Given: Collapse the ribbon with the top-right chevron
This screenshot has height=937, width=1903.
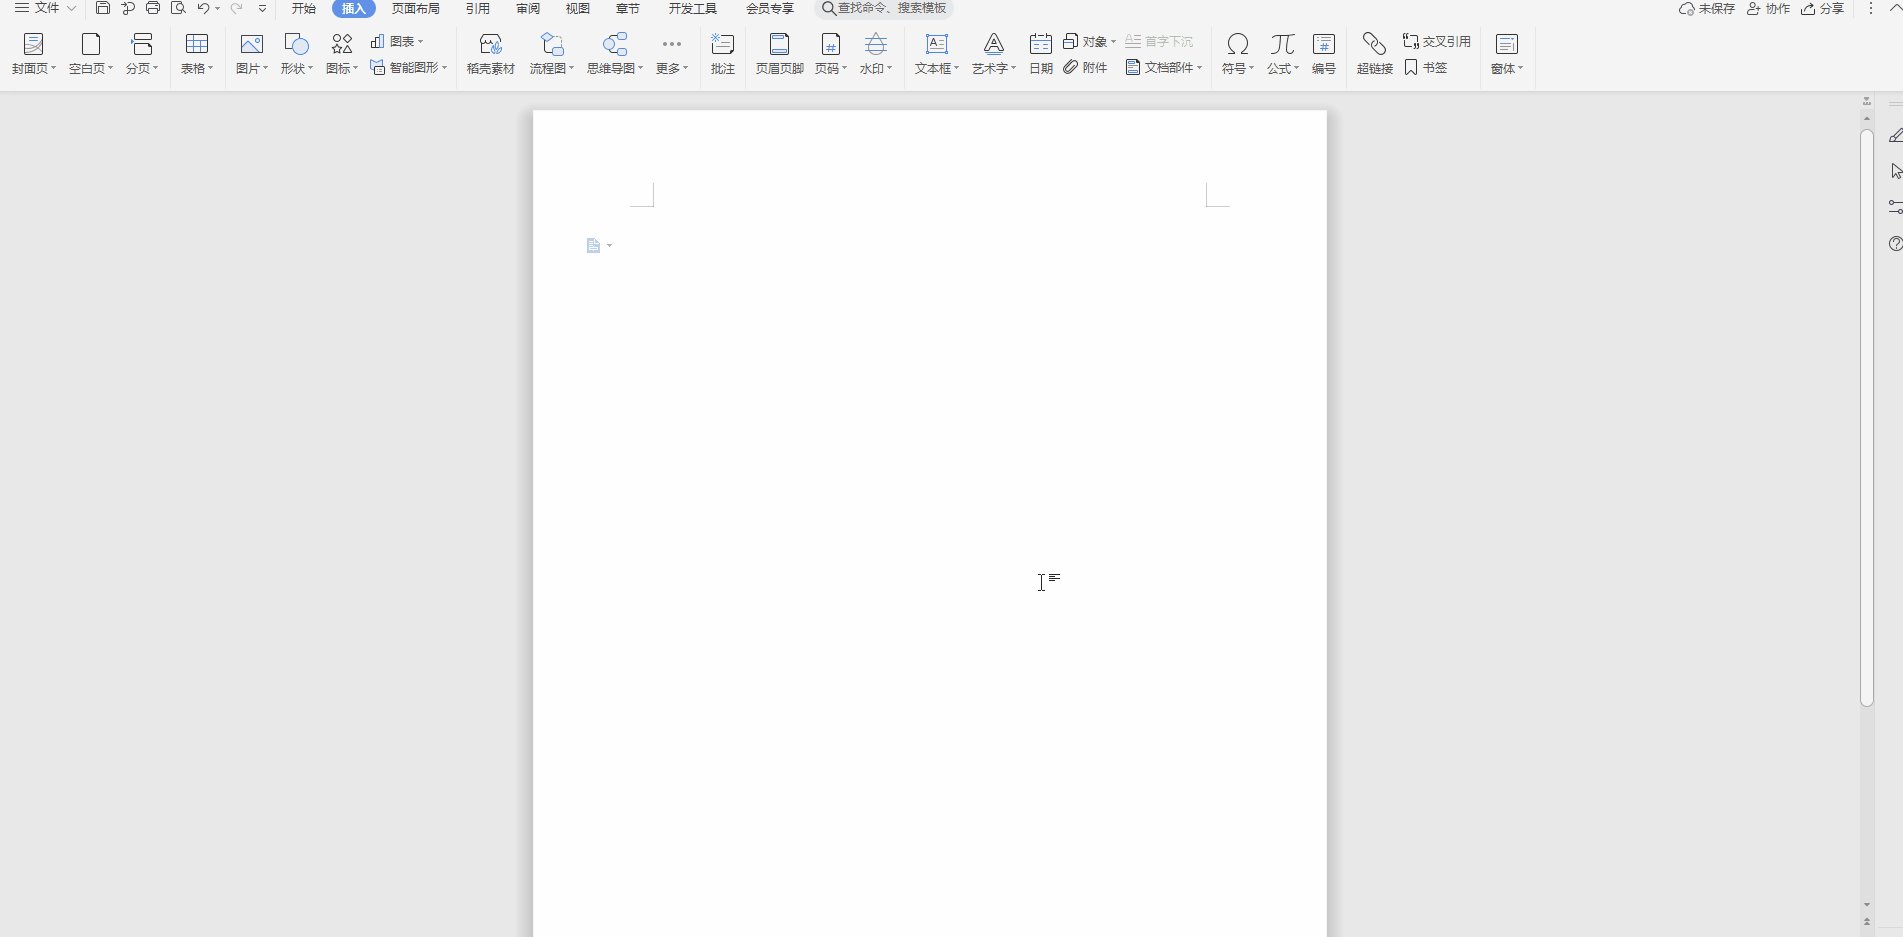Looking at the screenshot, I should (1894, 8).
